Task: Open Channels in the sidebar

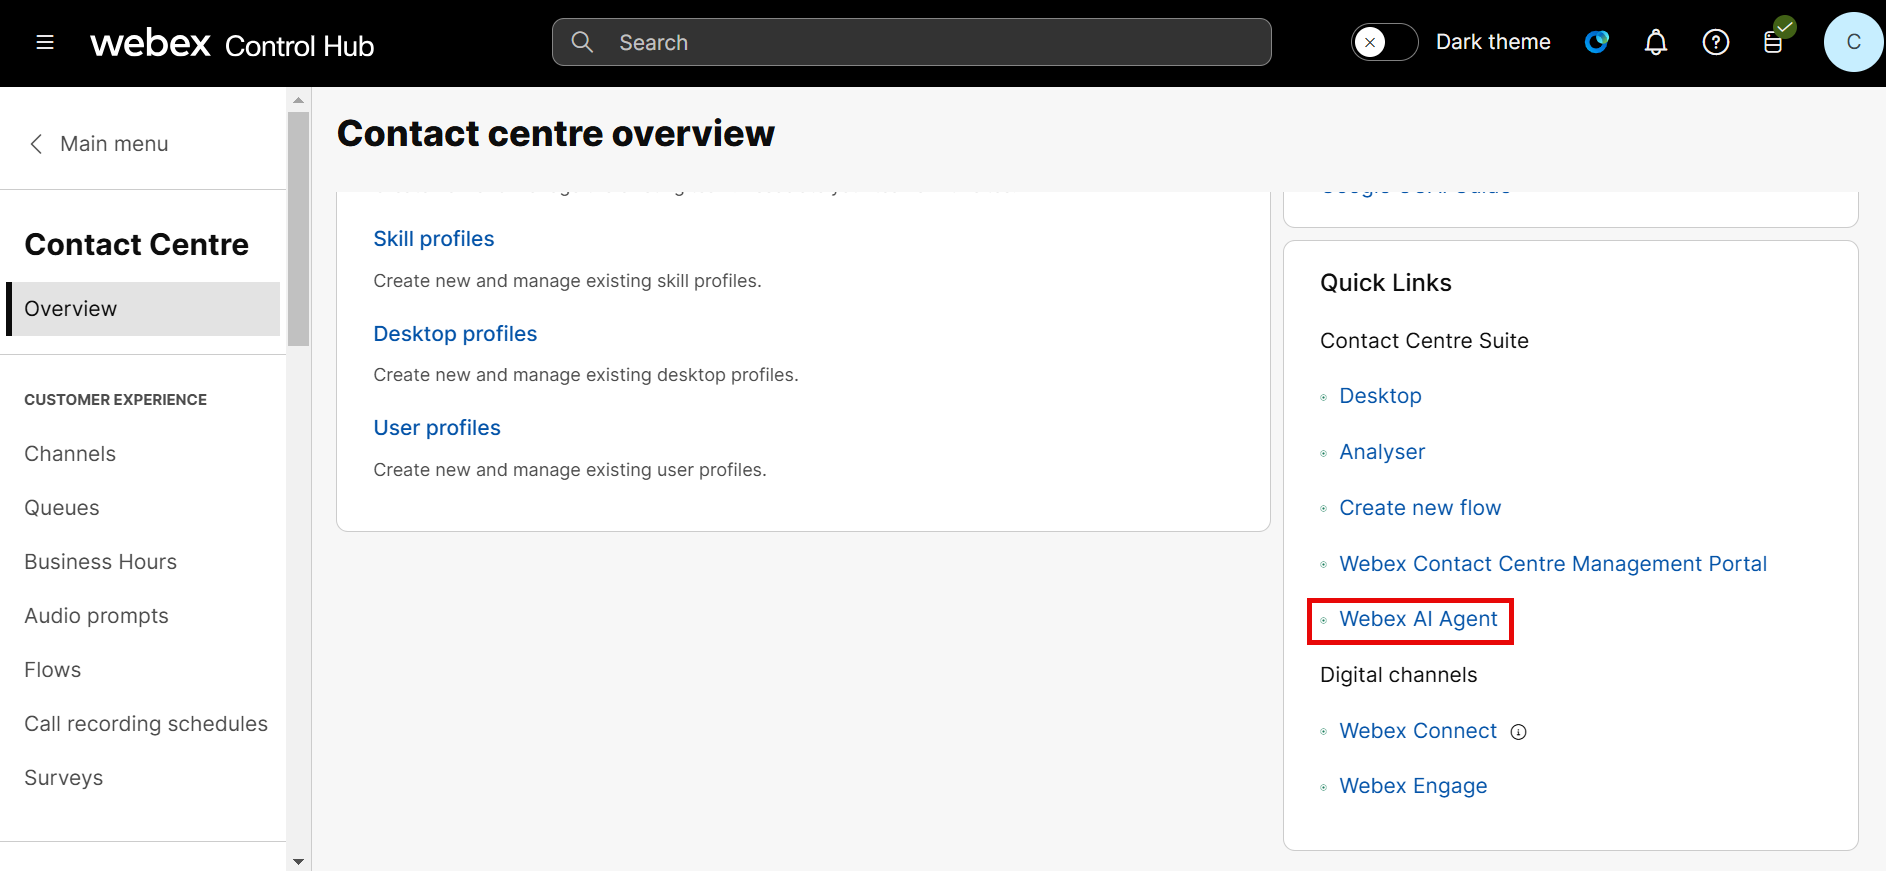Action: (x=70, y=454)
